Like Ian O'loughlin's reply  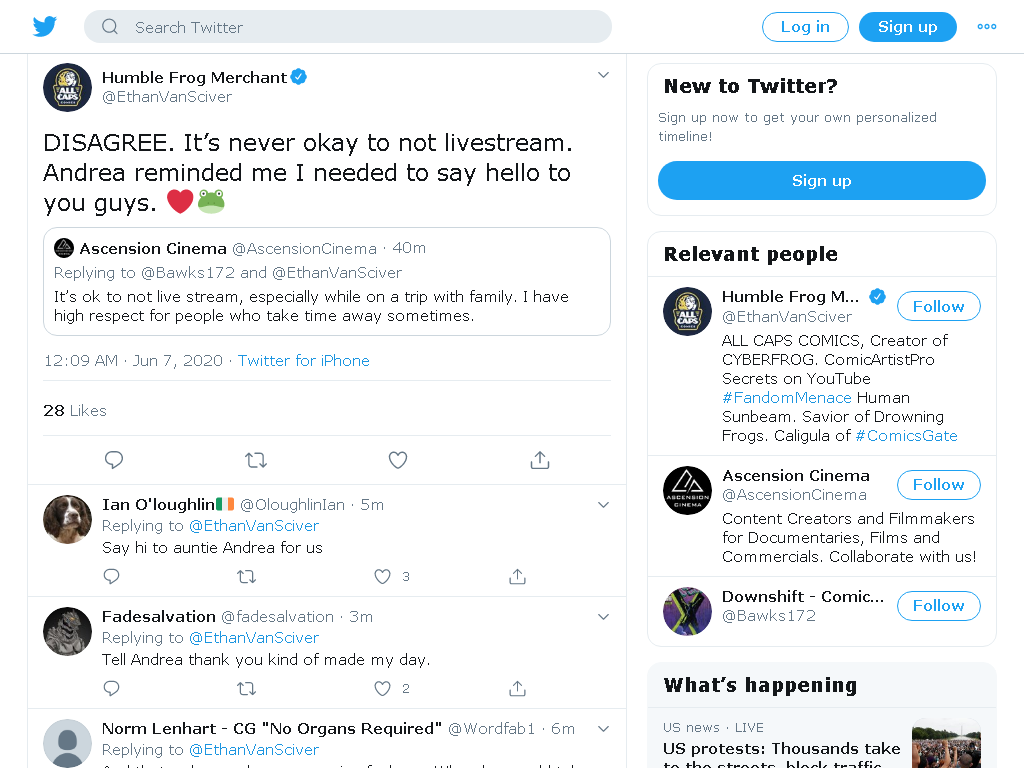pos(382,576)
